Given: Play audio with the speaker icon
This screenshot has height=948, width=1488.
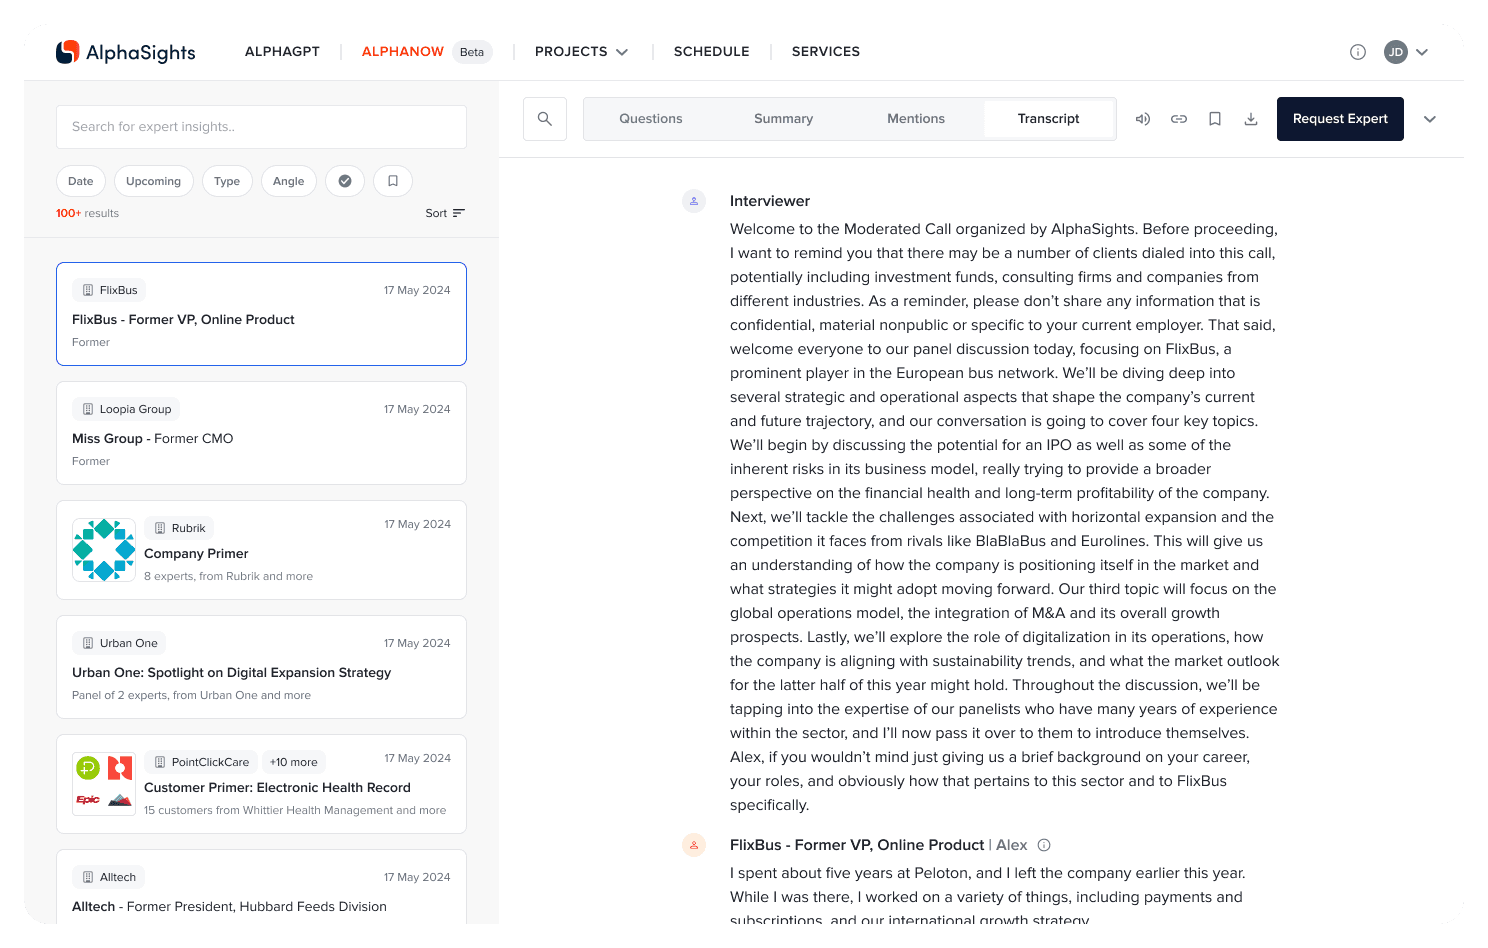Looking at the screenshot, I should [1143, 119].
